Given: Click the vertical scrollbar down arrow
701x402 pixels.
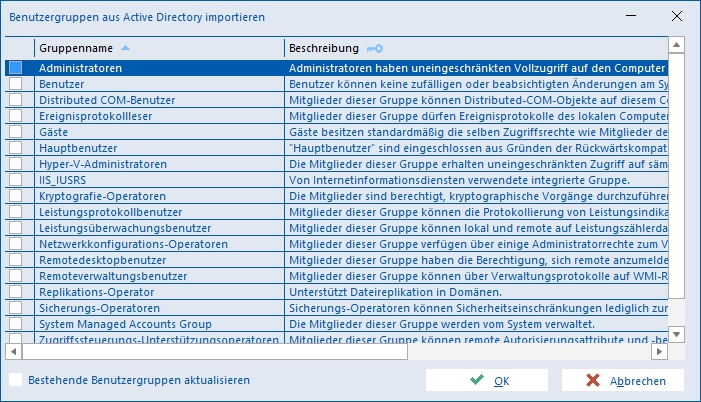Looking at the screenshot, I should click(x=676, y=334).
